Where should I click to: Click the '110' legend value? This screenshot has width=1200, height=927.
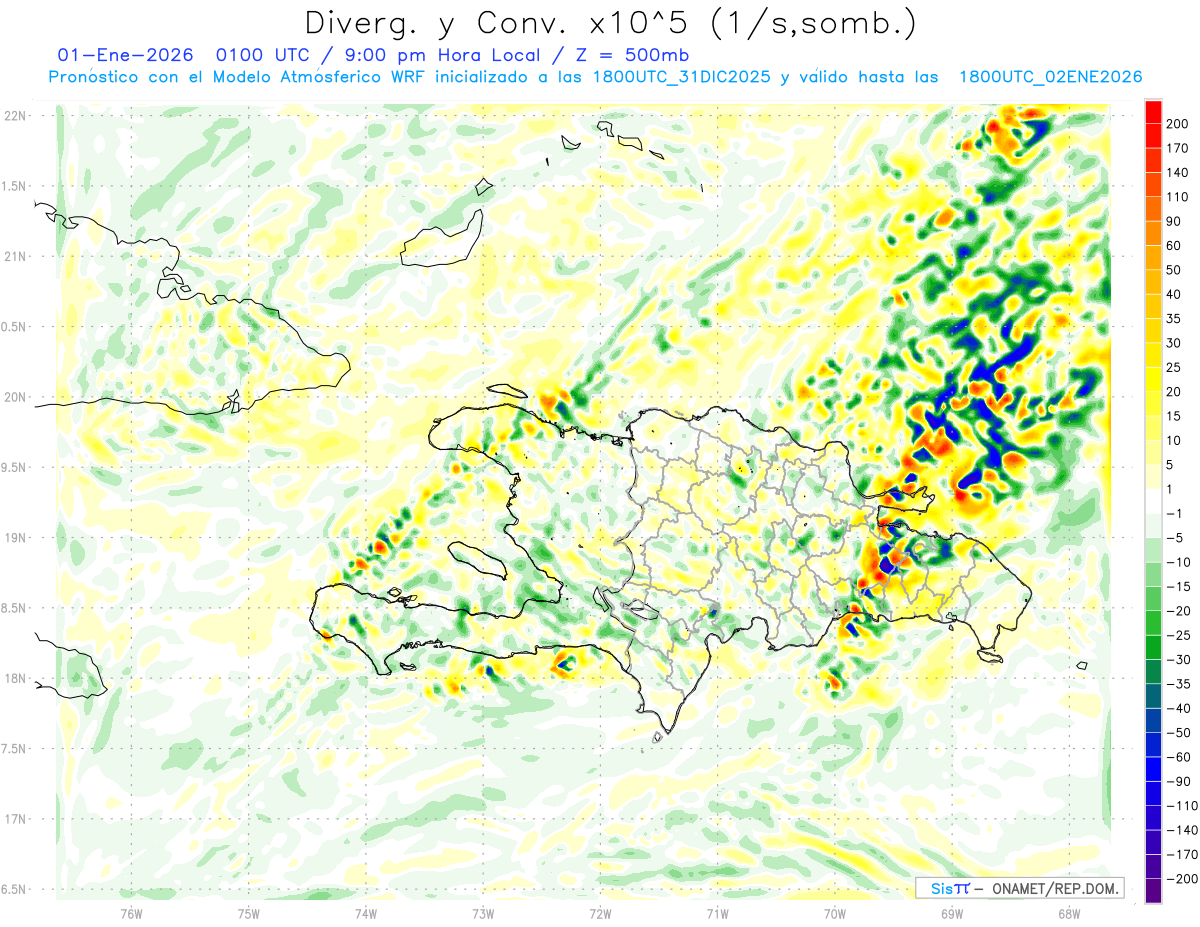(1177, 197)
